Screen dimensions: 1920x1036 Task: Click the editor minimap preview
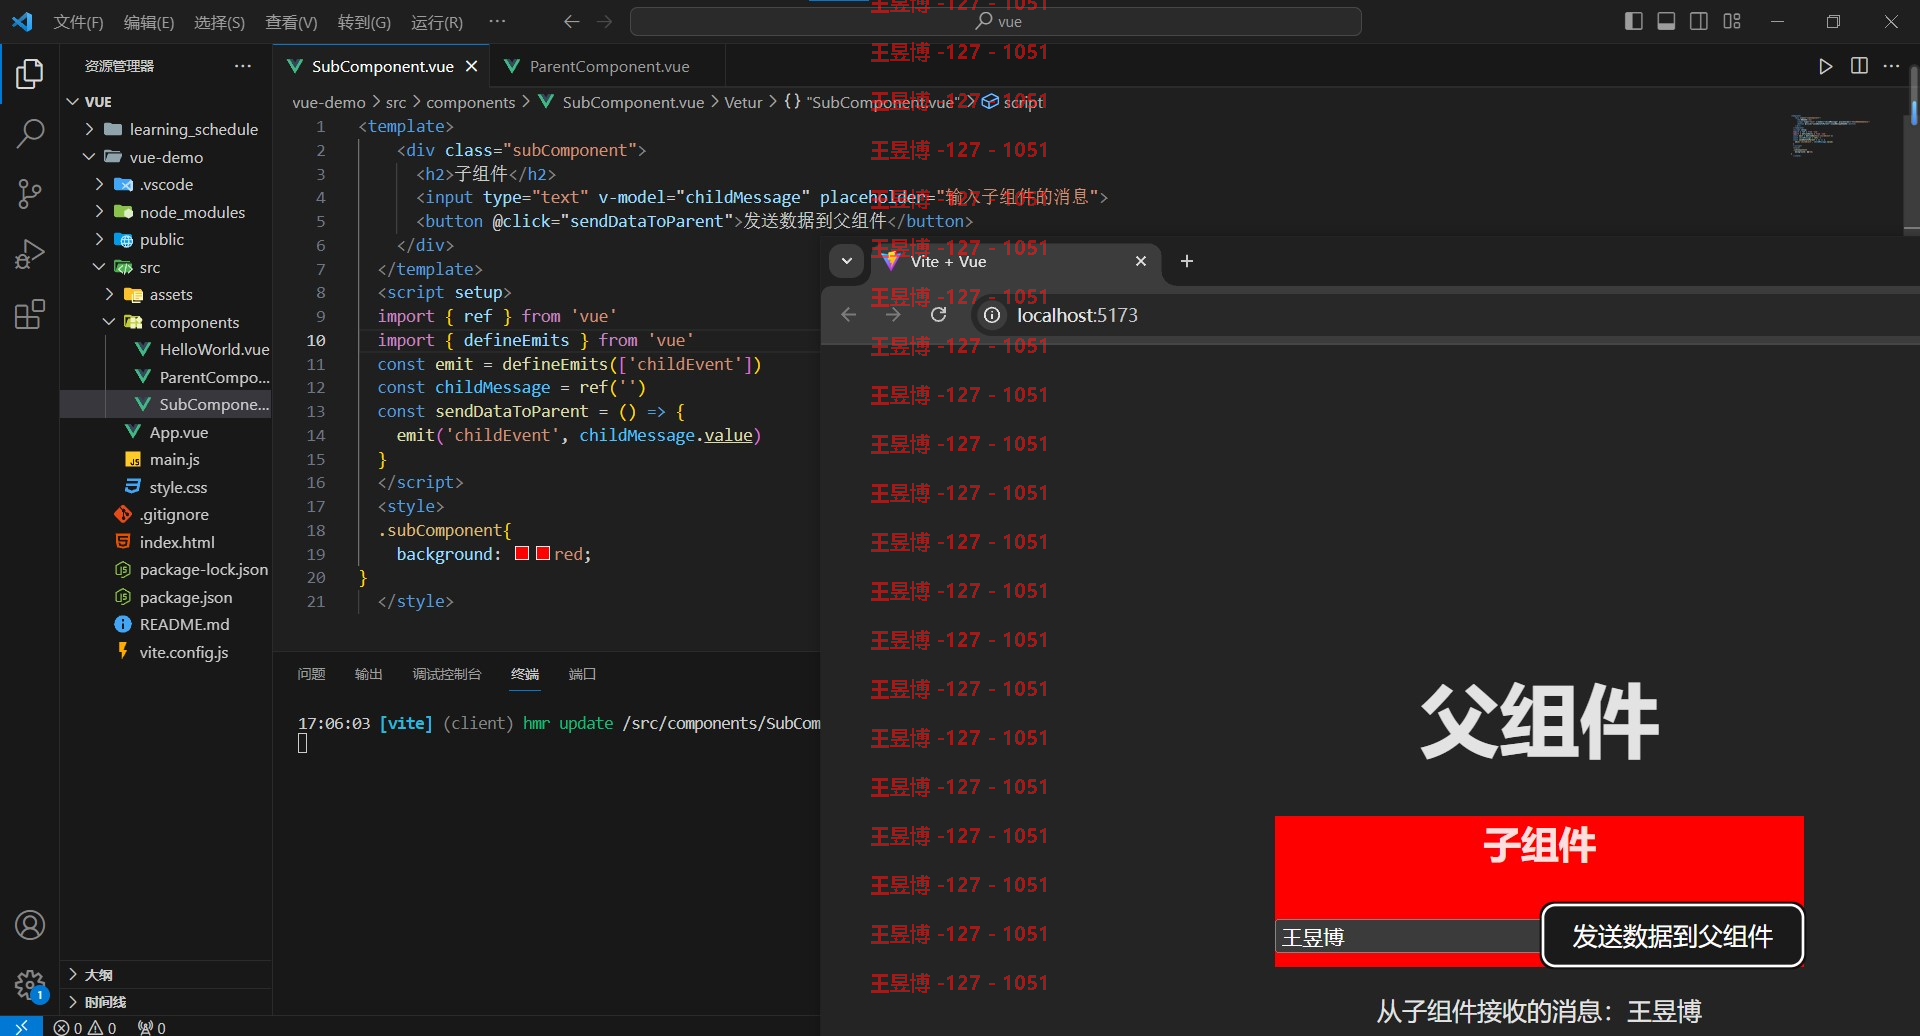coord(1828,135)
